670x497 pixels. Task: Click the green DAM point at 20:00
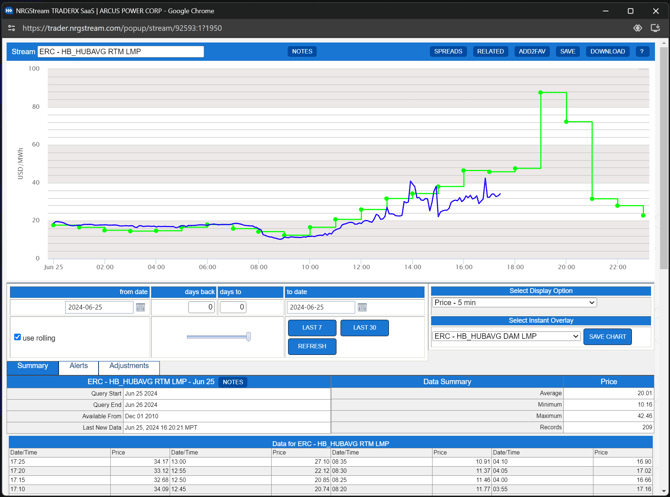[566, 122]
